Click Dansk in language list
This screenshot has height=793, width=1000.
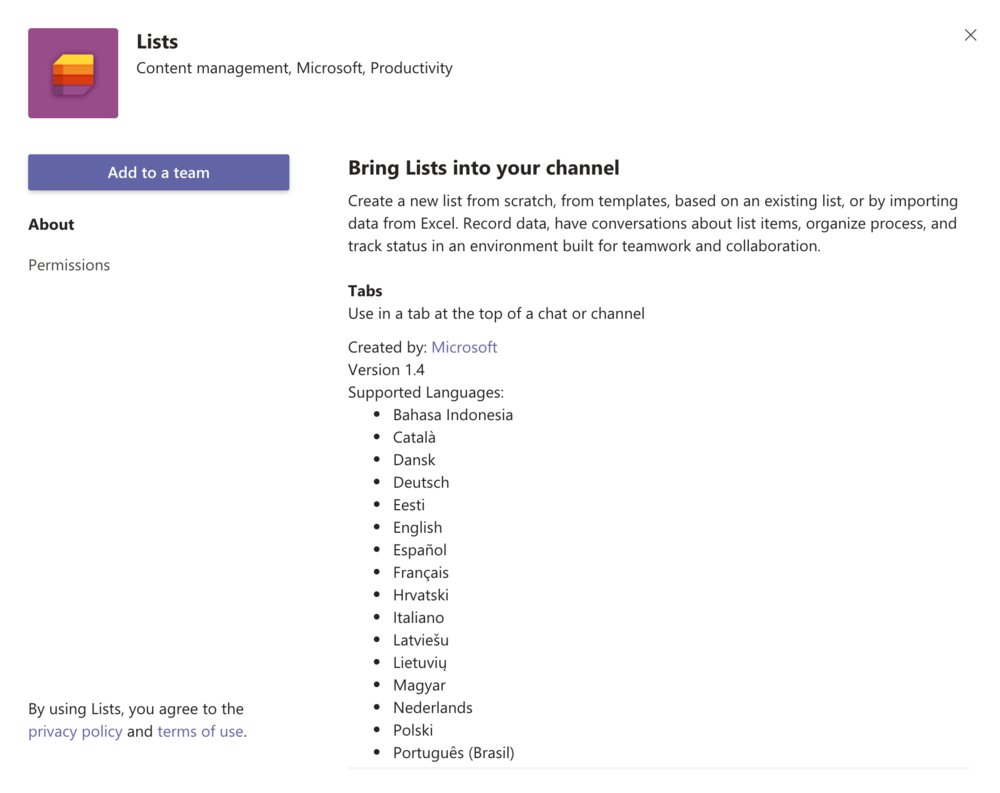click(x=414, y=460)
